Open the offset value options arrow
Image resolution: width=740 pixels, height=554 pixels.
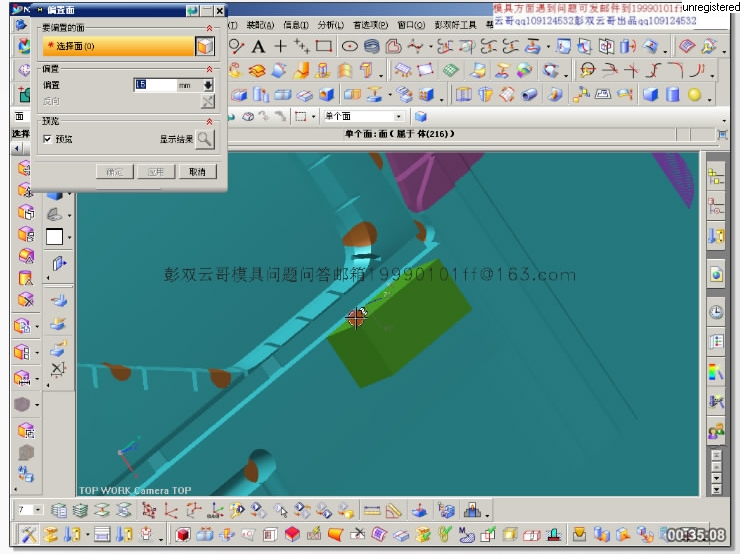point(208,86)
